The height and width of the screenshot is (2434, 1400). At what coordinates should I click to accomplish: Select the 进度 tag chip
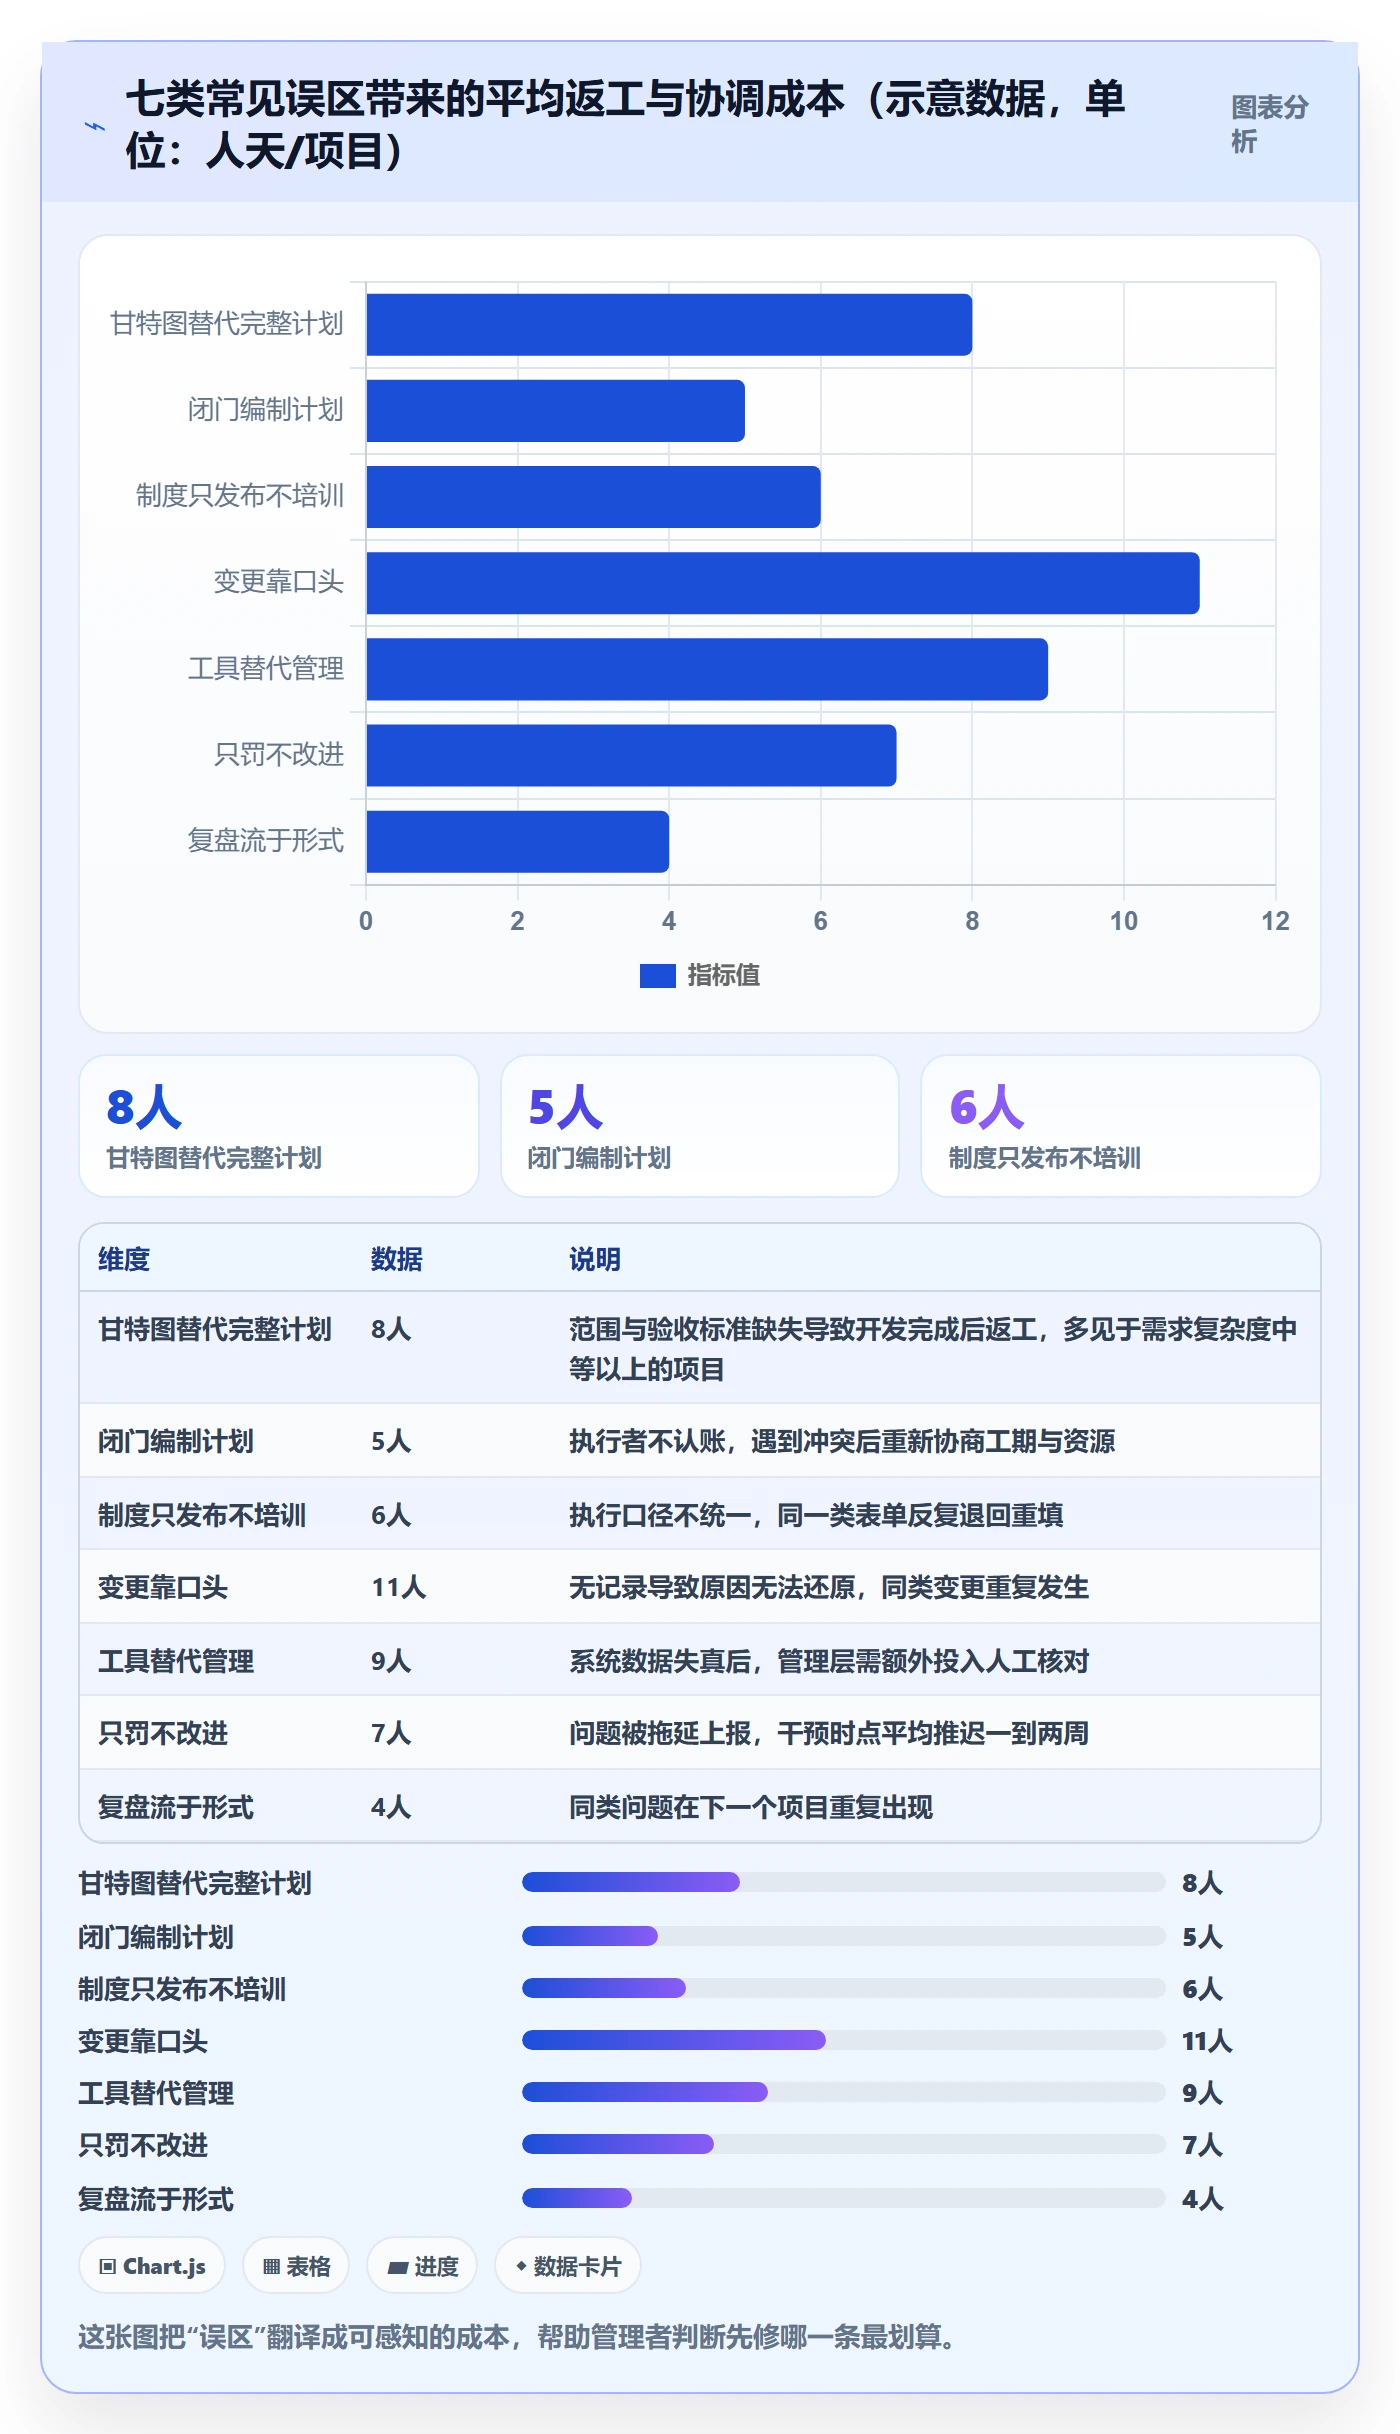[422, 2266]
